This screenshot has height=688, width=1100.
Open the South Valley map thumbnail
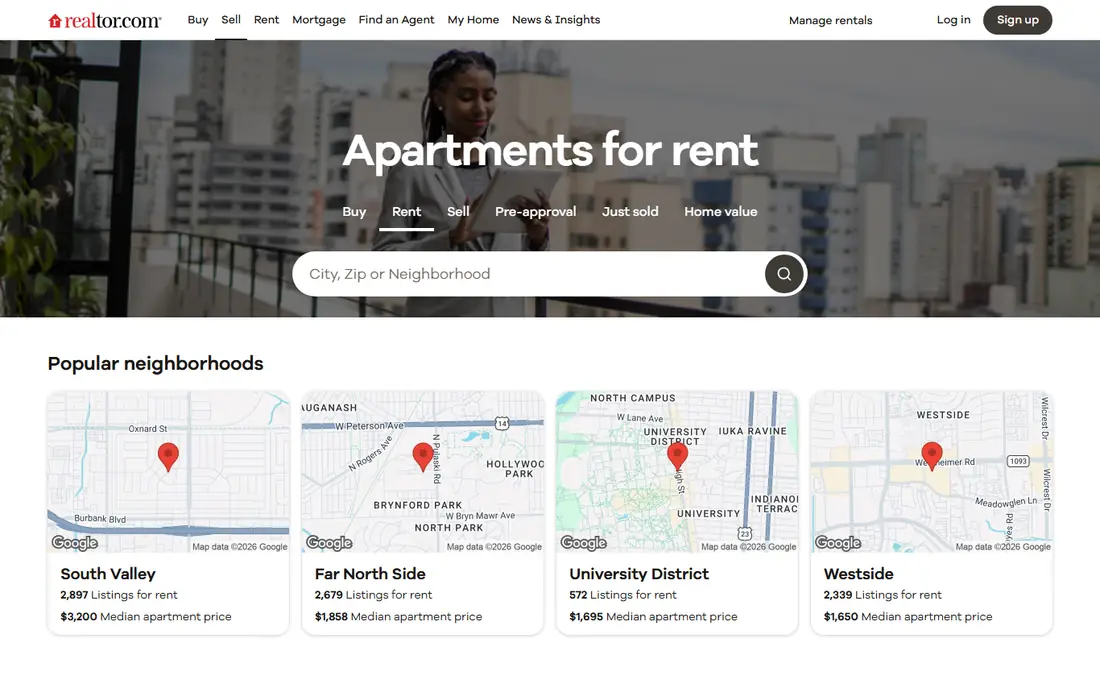click(x=168, y=472)
